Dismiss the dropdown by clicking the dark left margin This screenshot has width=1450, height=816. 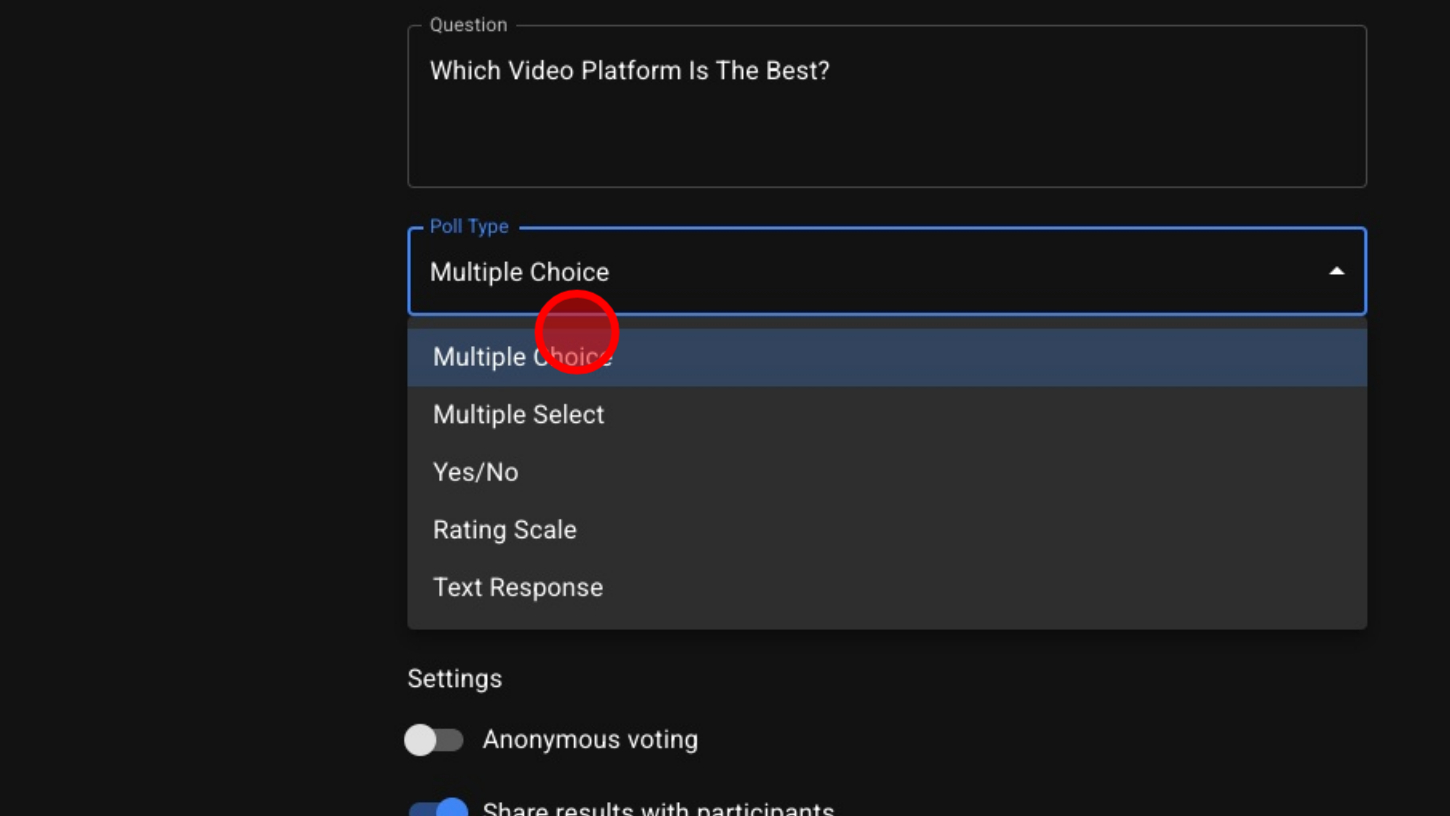pyautogui.click(x=200, y=400)
